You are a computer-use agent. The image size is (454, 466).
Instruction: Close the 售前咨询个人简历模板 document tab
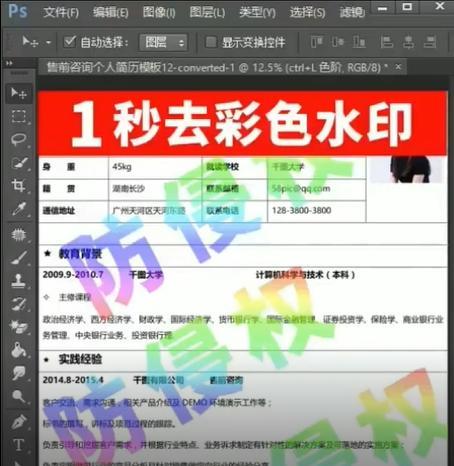click(x=398, y=67)
